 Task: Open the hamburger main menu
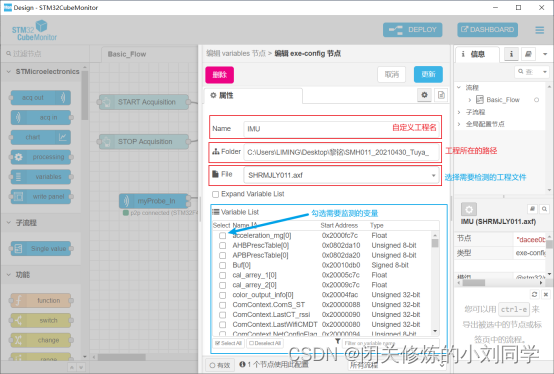pos(540,30)
